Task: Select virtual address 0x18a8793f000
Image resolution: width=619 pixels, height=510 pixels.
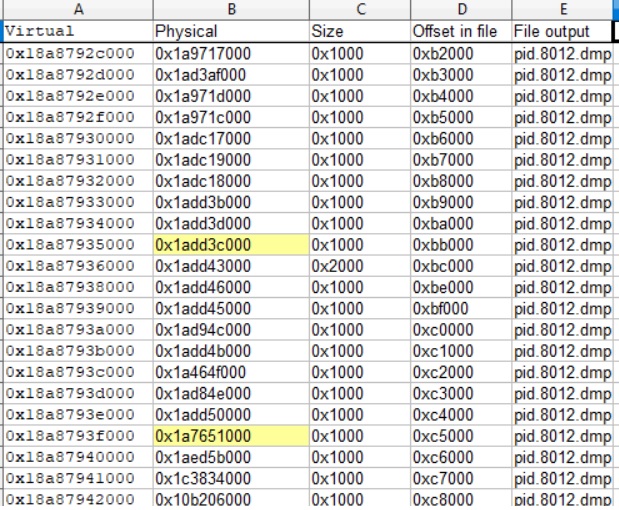Action: 78,436
